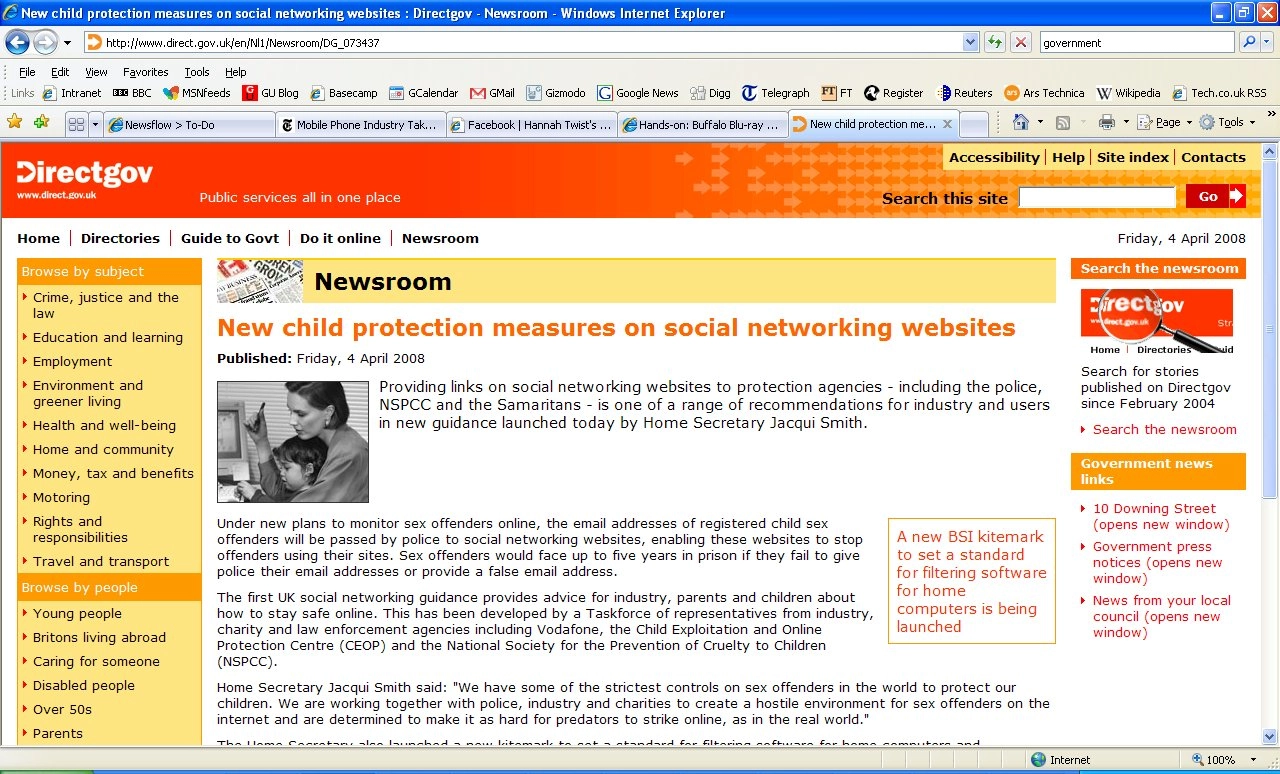Expand the Quick Tabs tab list arrow
1280x774 pixels.
[x=96, y=124]
